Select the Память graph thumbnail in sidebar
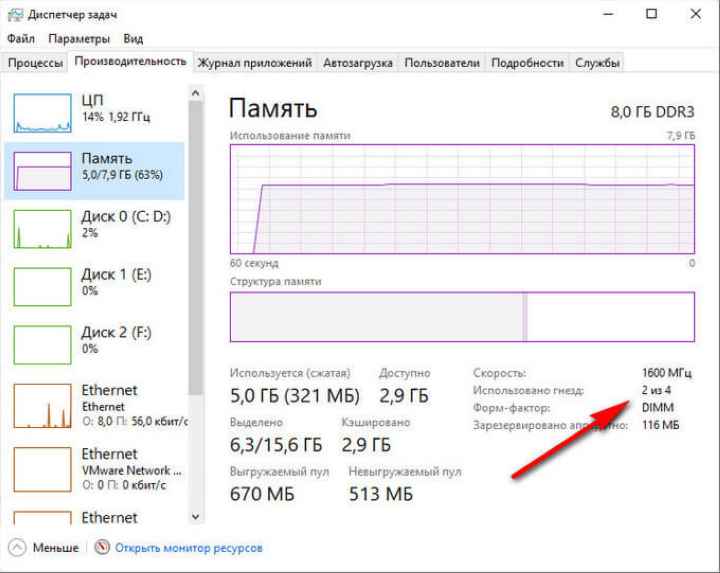720x573 pixels. tap(42, 171)
